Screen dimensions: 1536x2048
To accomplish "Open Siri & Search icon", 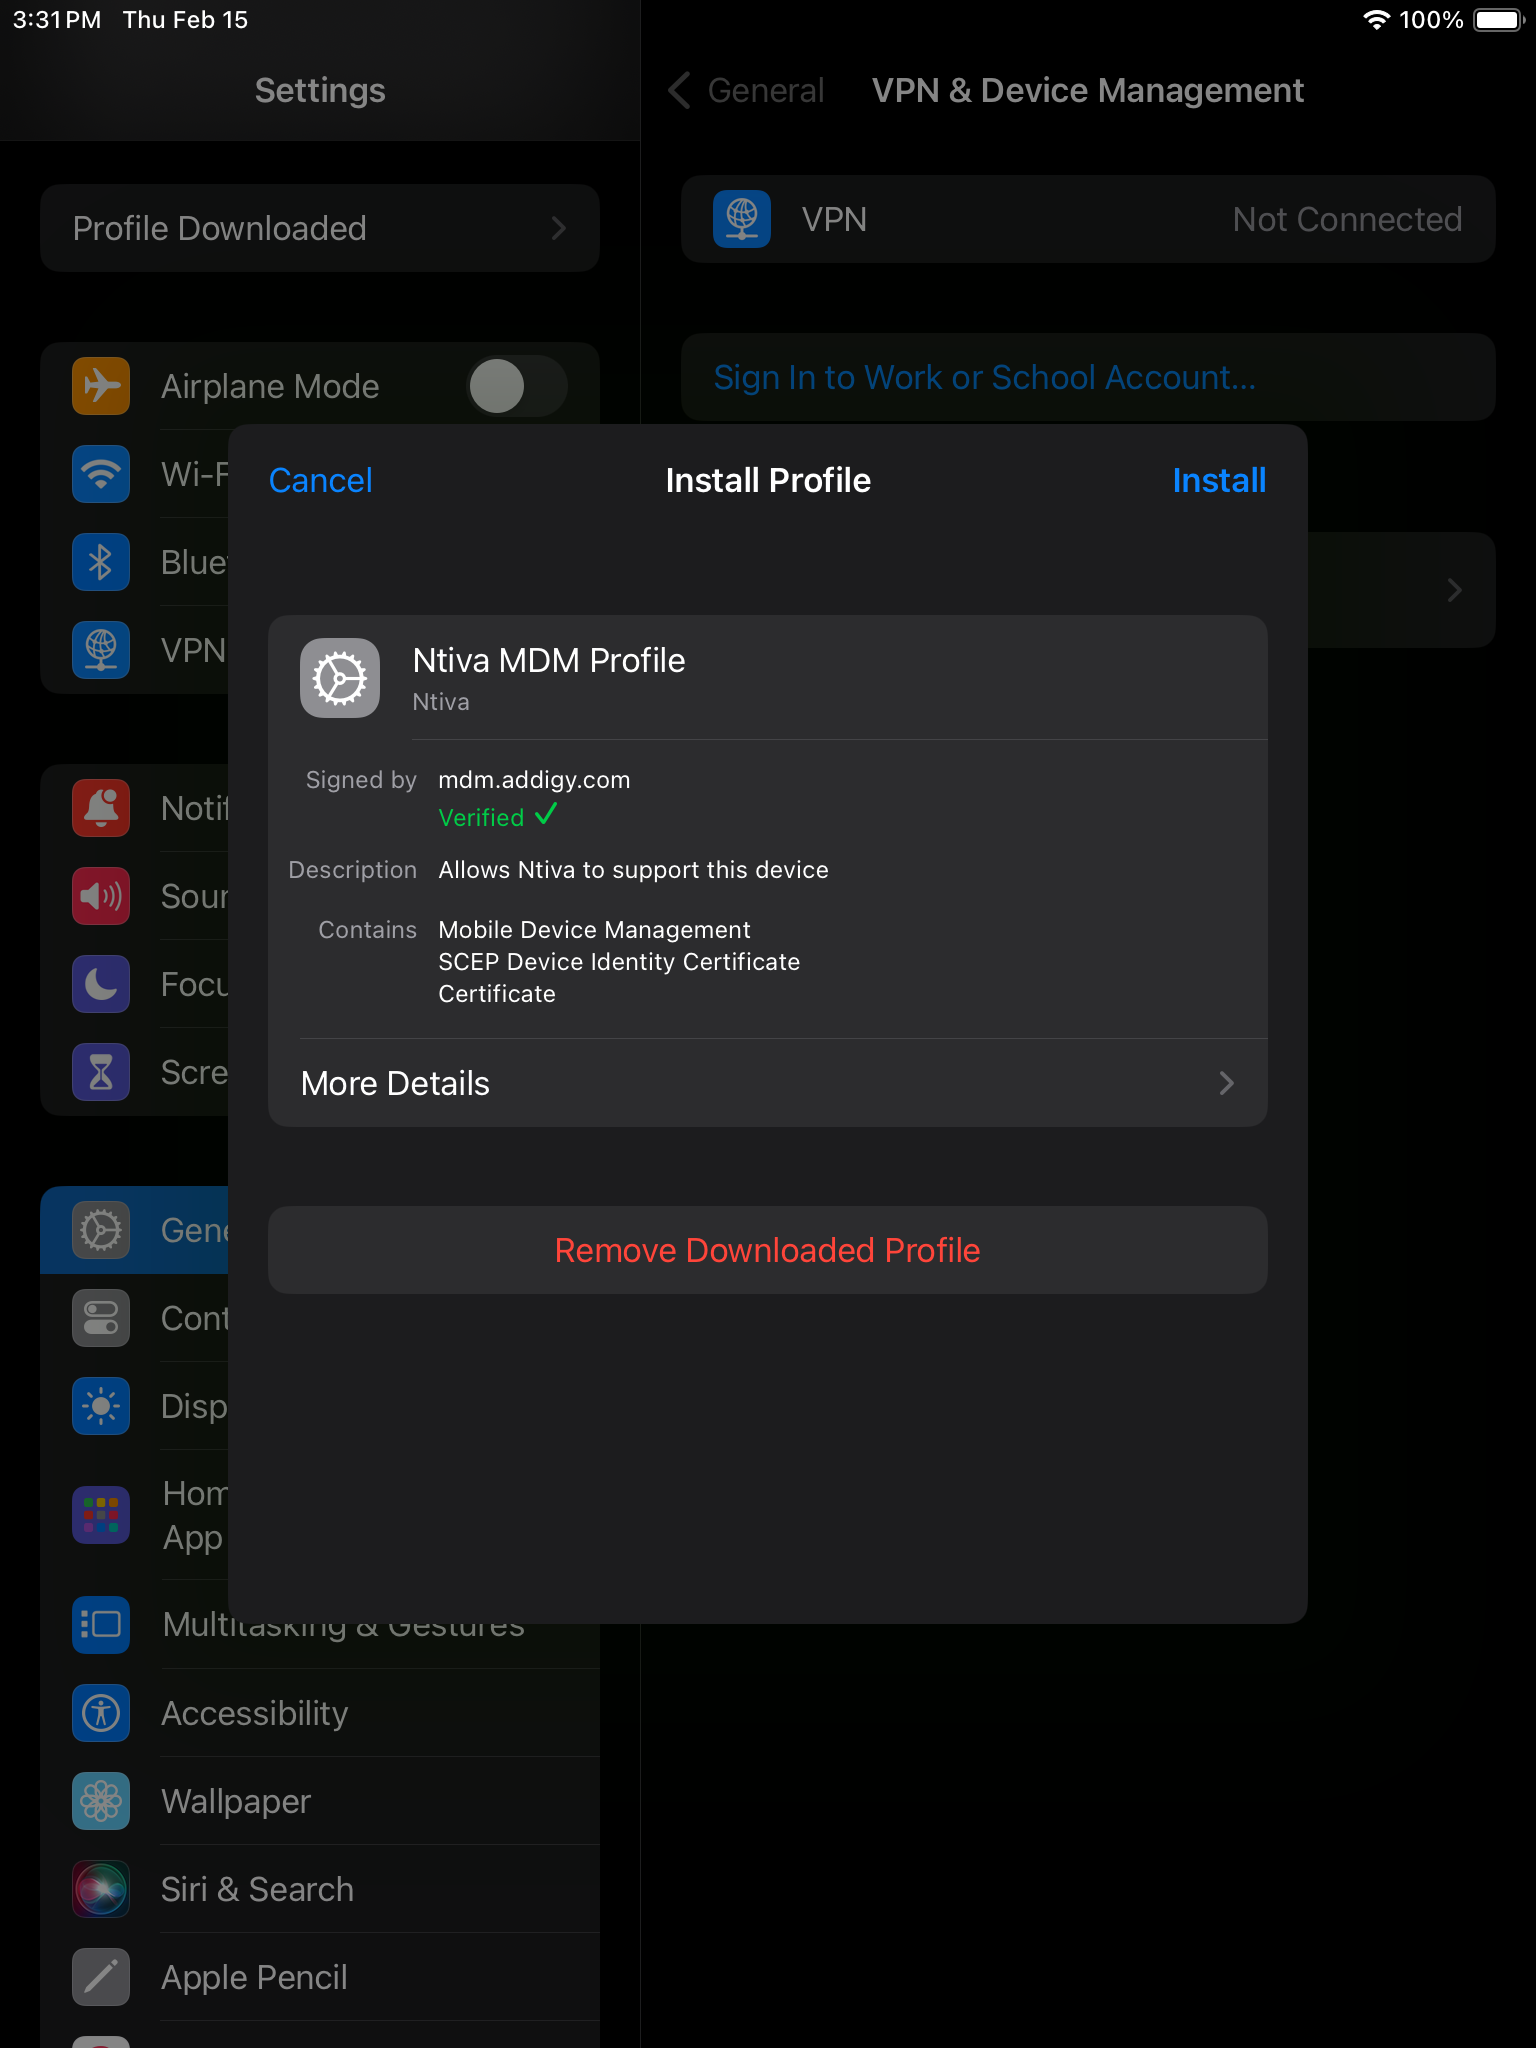I will (101, 1889).
